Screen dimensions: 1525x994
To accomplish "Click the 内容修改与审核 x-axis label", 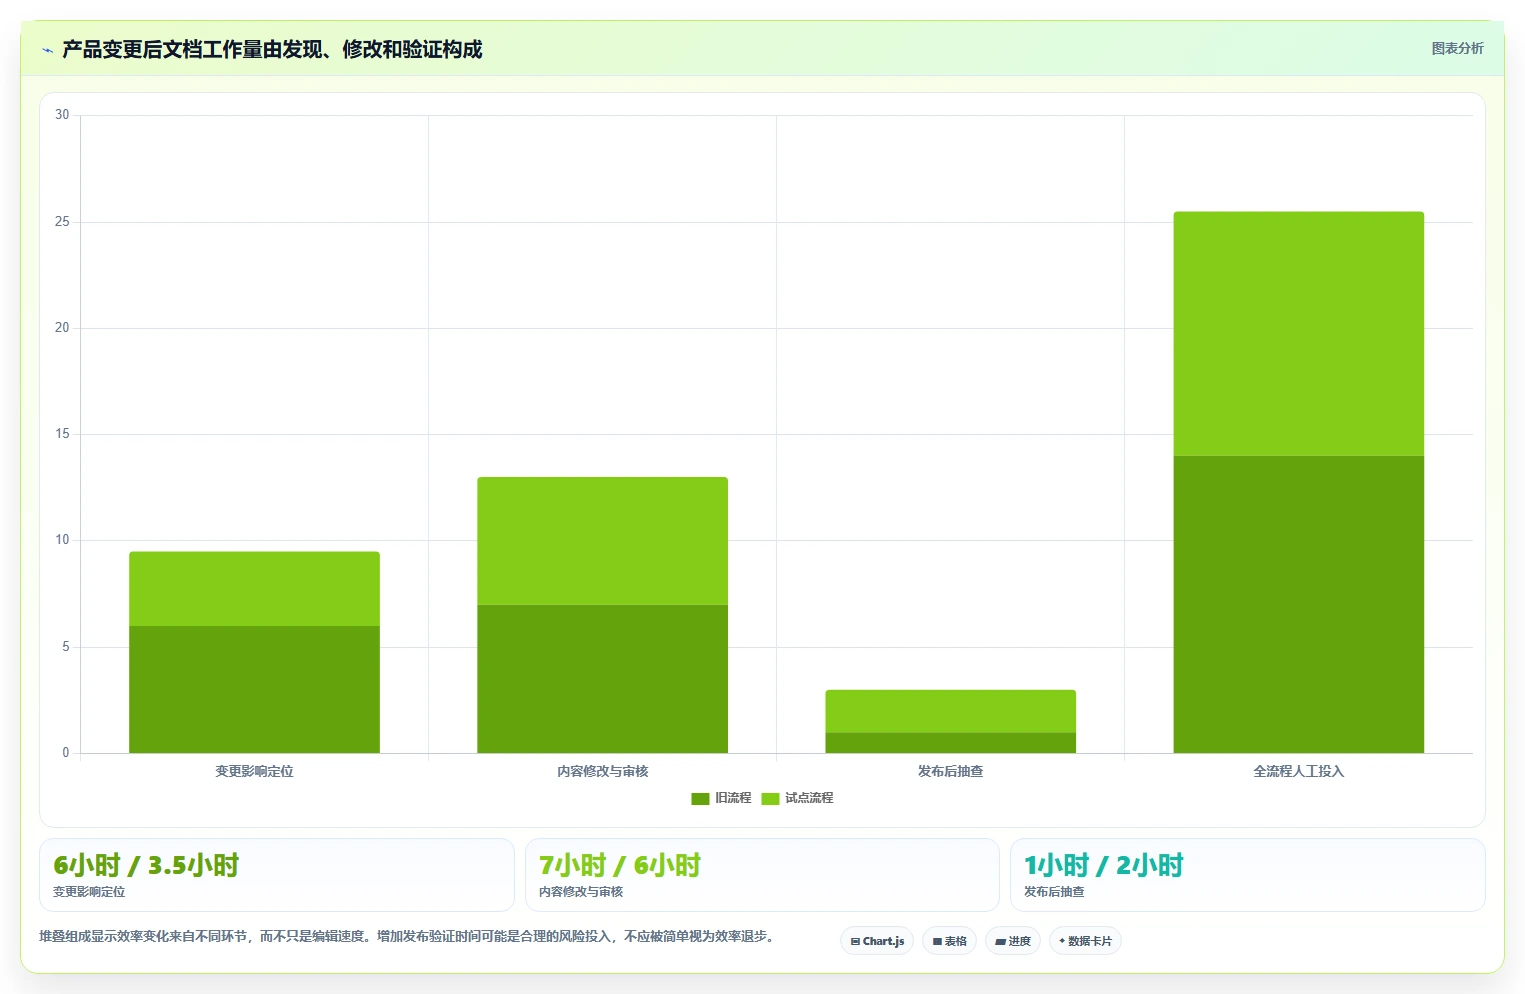I will [x=602, y=771].
